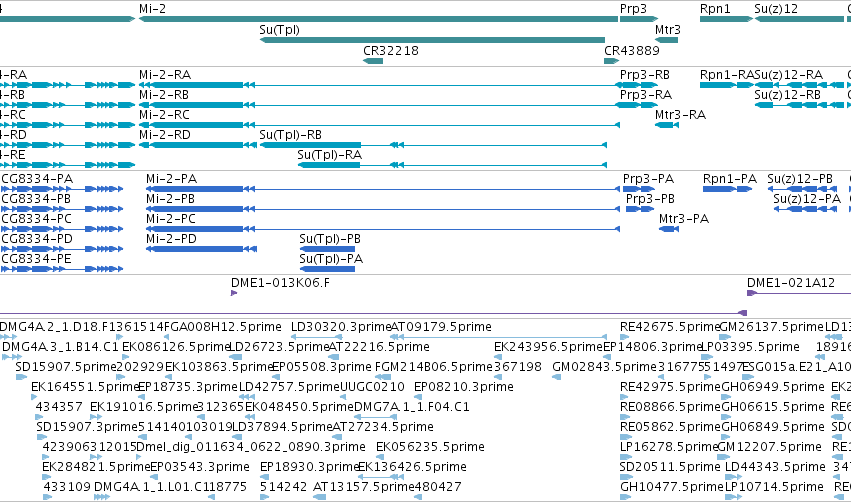Select EST AT09179.5prime

pyautogui.click(x=441, y=327)
